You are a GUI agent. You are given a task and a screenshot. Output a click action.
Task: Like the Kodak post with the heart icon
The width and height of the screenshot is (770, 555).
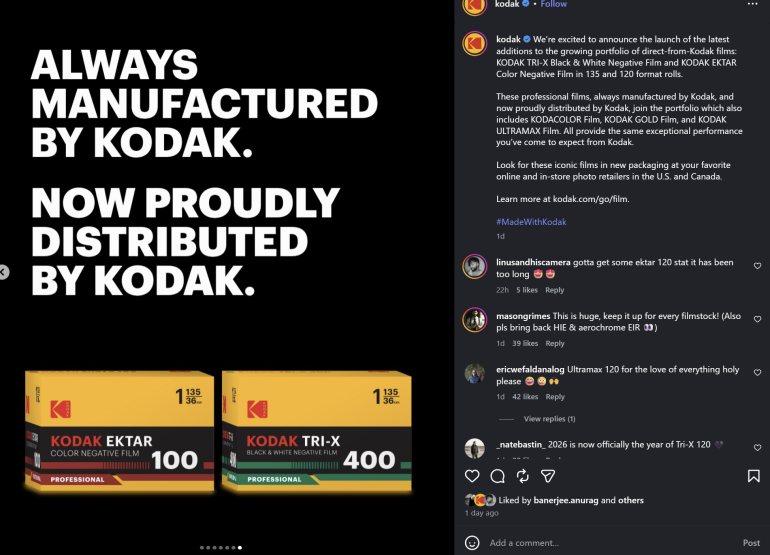(472, 476)
